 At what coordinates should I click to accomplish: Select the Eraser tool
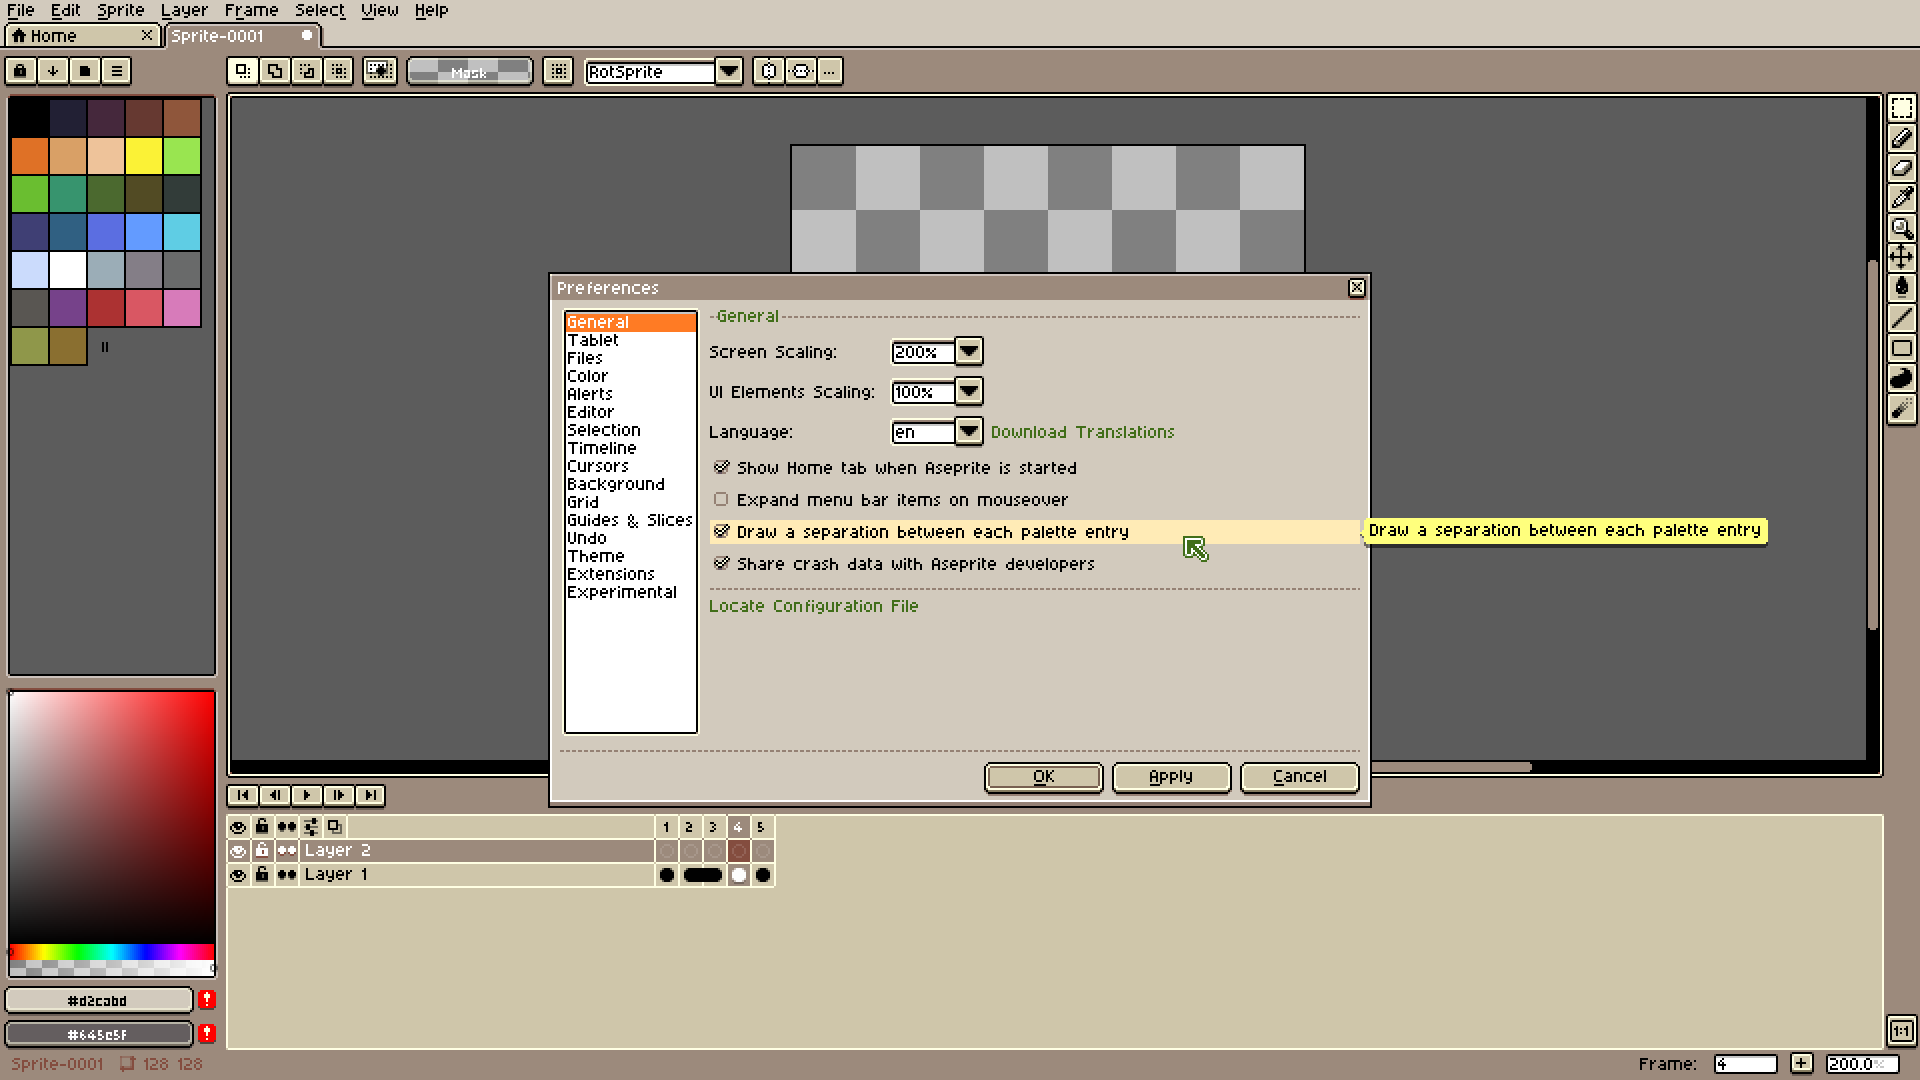(x=1901, y=169)
